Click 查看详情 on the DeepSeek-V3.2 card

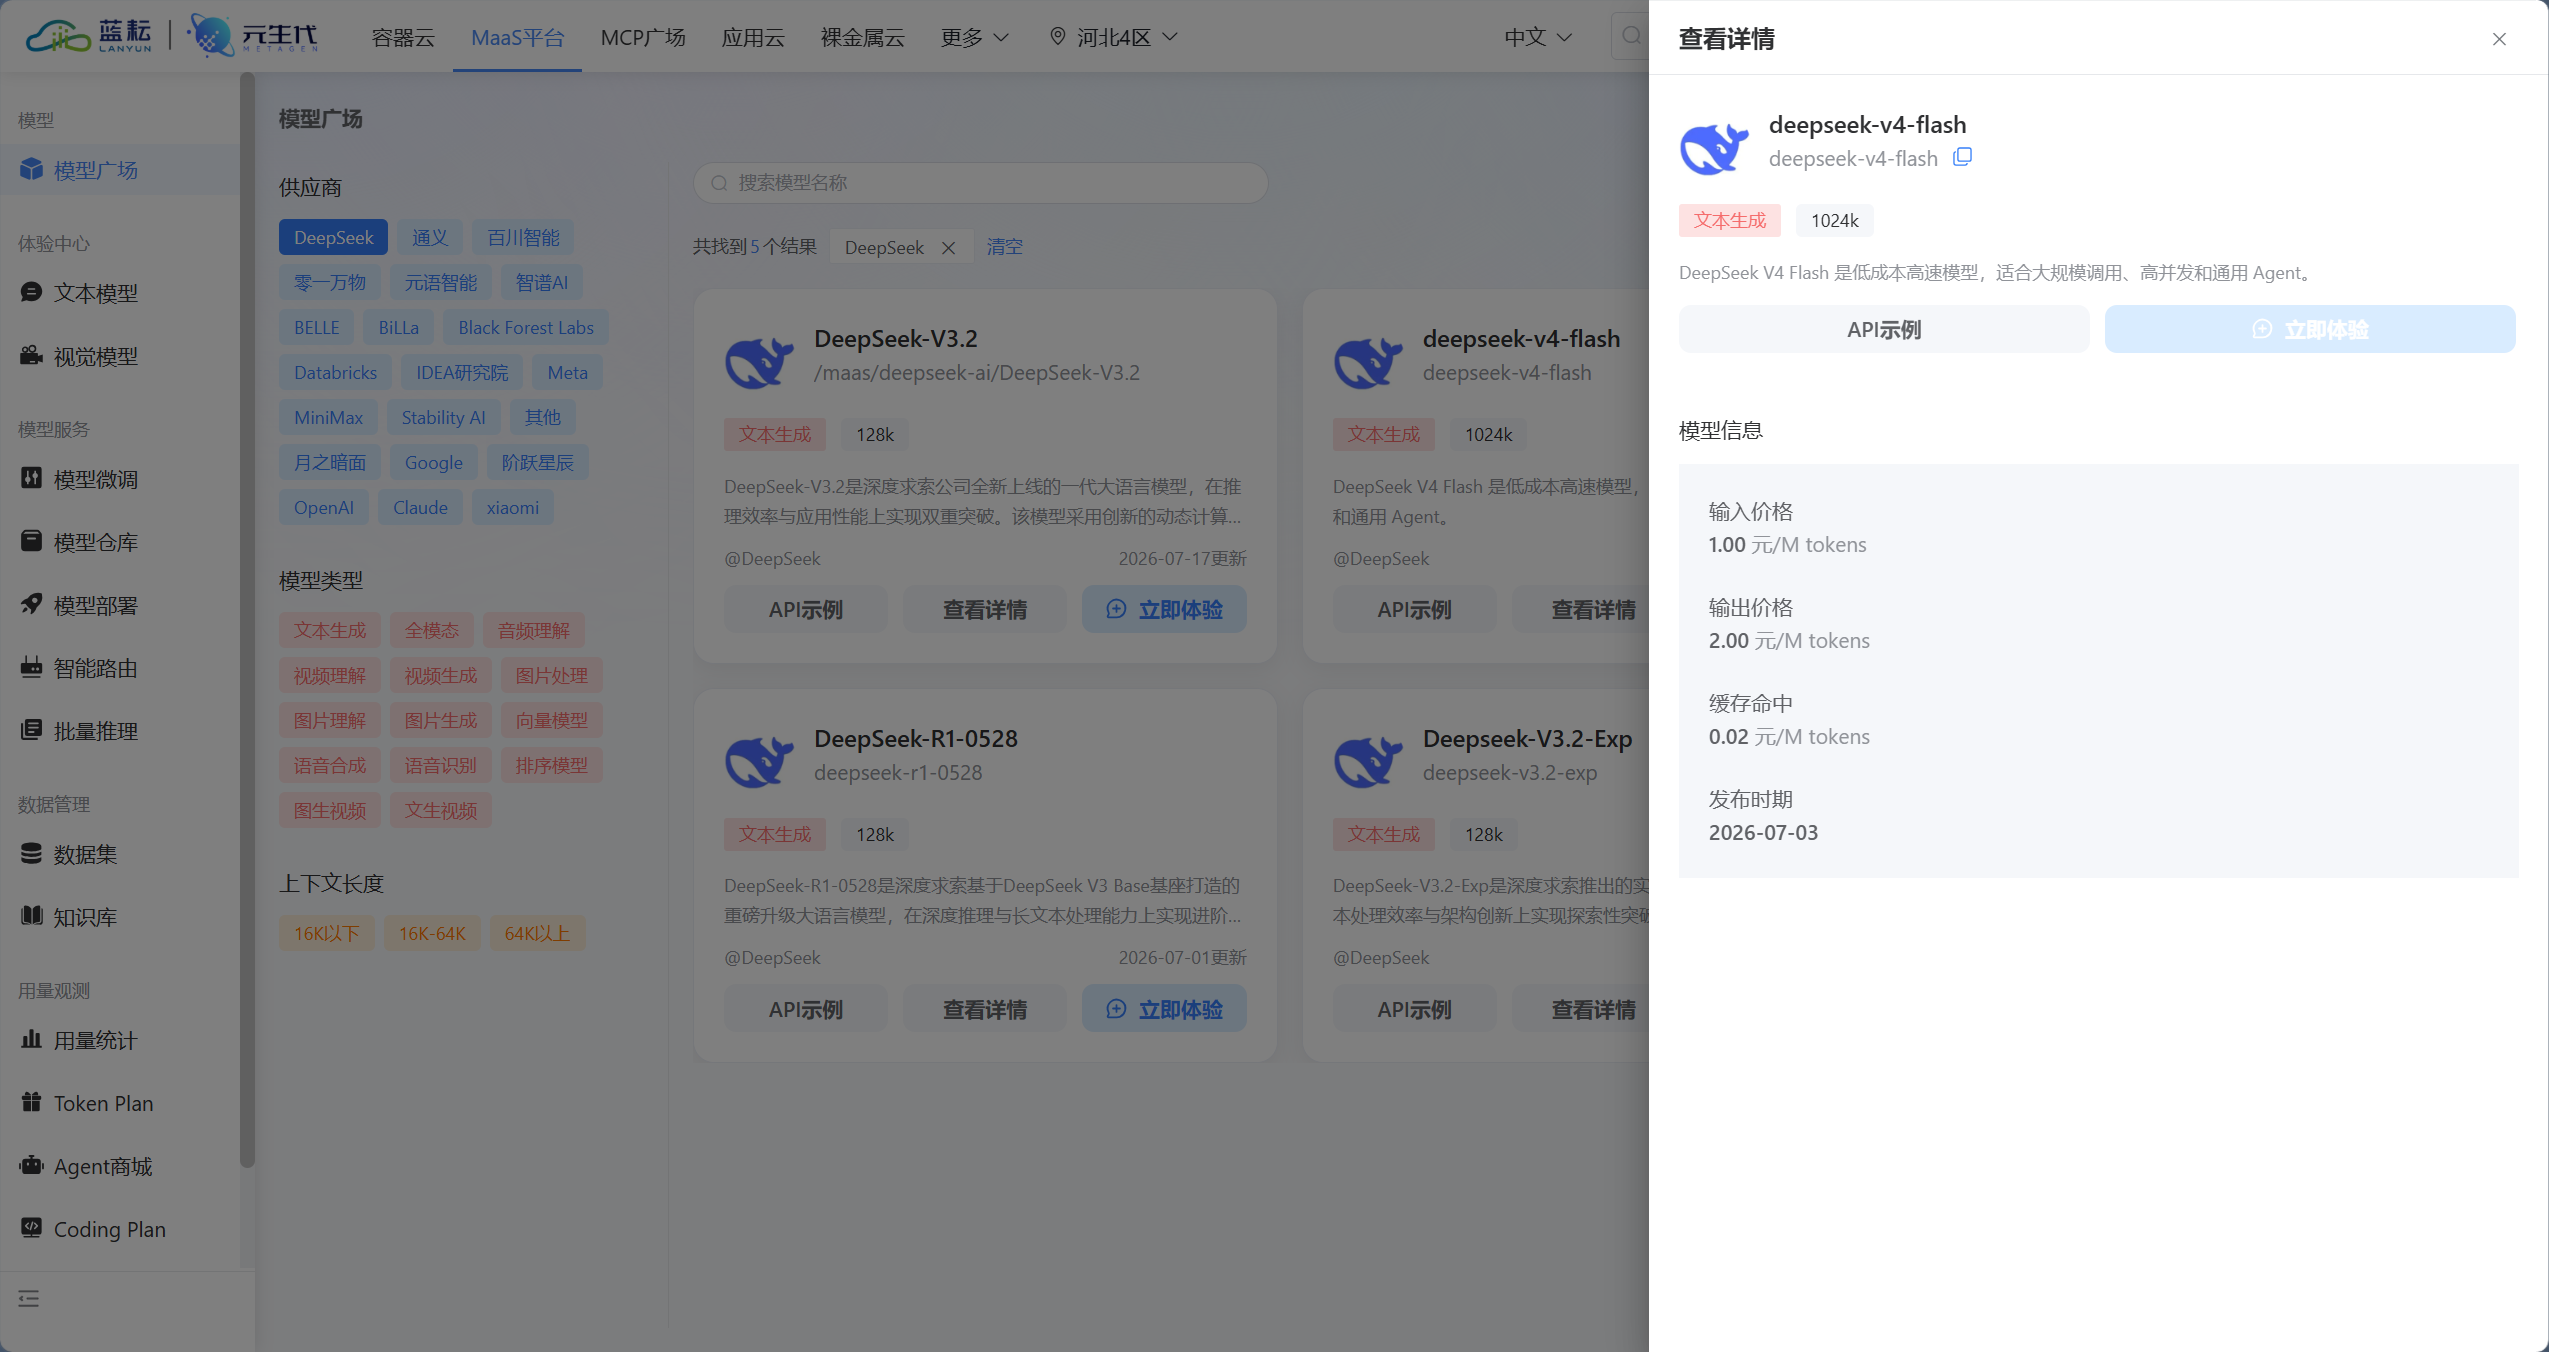984,609
